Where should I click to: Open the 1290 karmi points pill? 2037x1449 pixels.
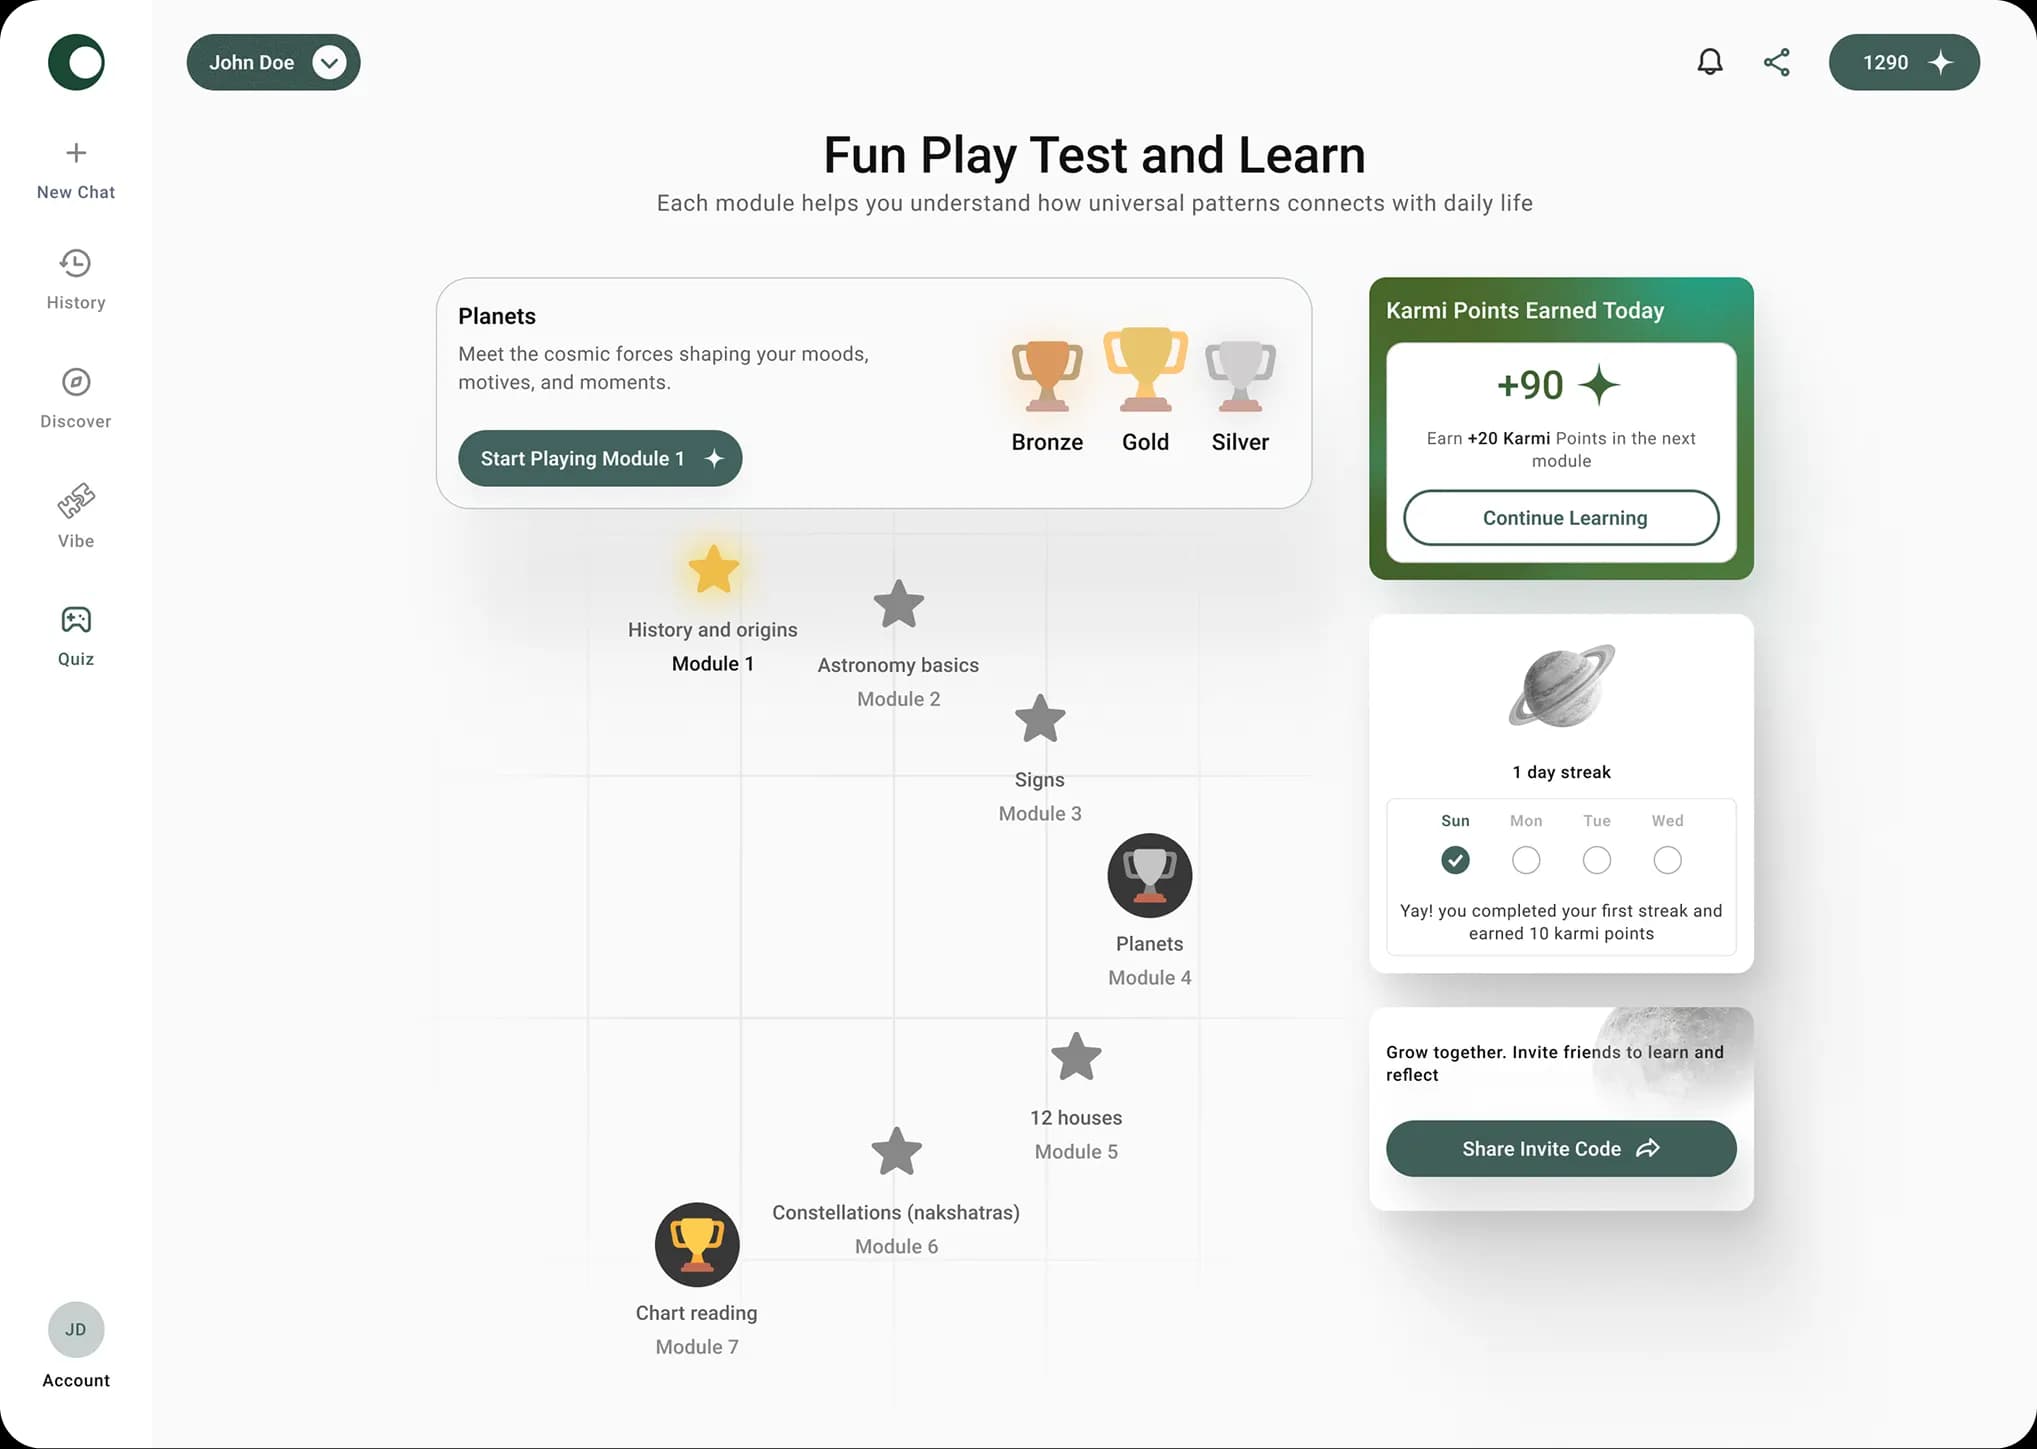tap(1903, 62)
